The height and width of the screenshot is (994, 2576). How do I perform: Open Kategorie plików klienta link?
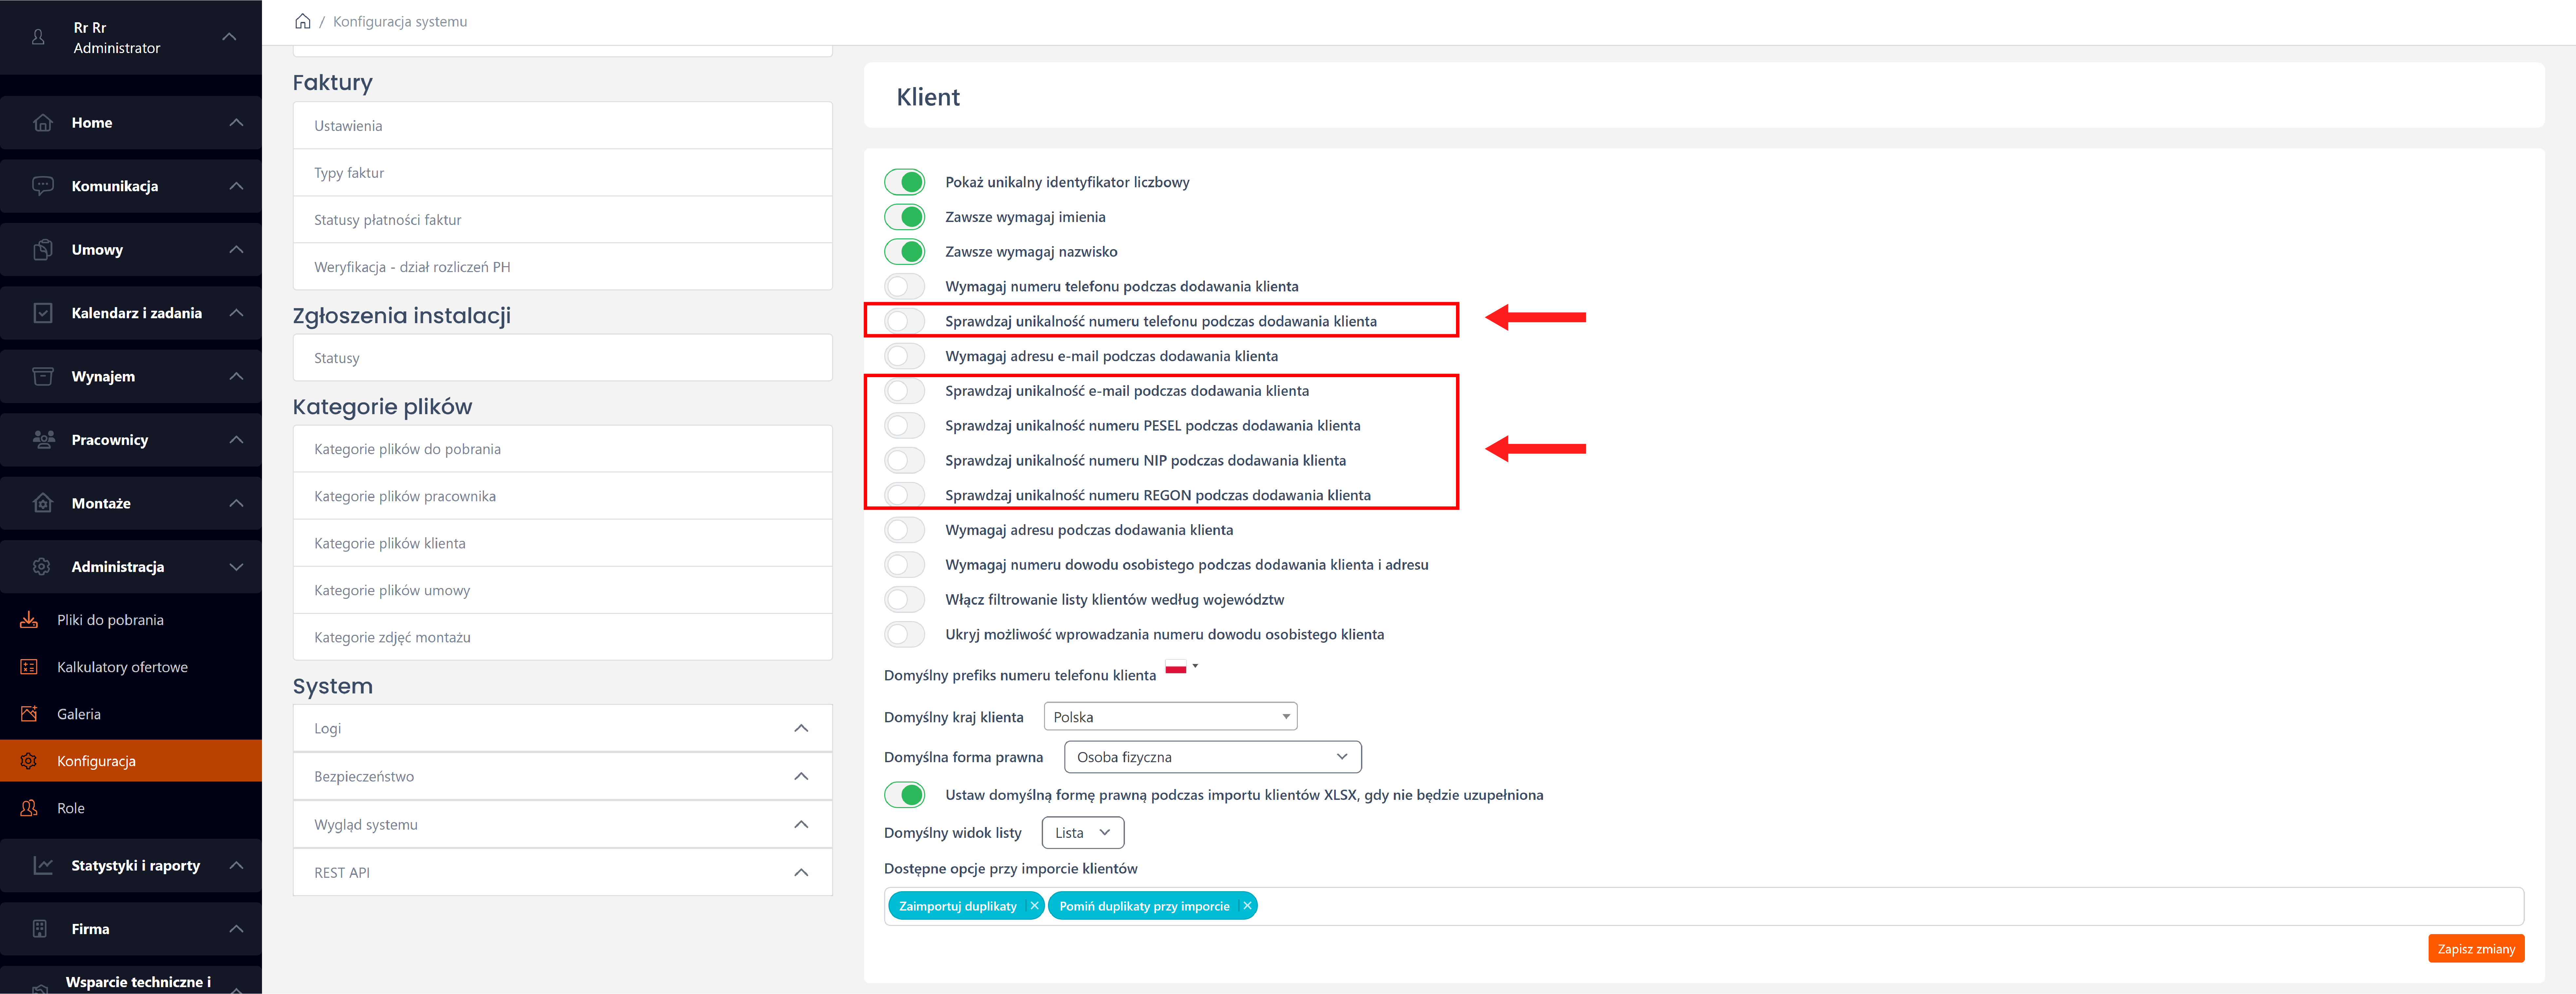390,543
